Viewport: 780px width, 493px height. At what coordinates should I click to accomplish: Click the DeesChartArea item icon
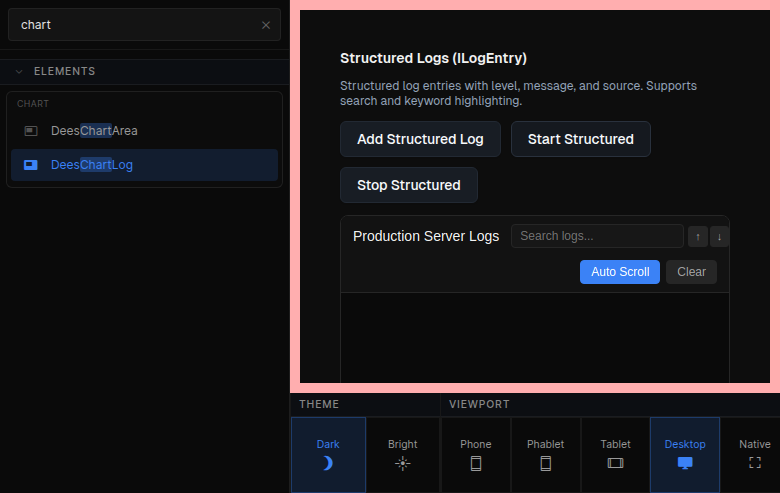coord(31,130)
